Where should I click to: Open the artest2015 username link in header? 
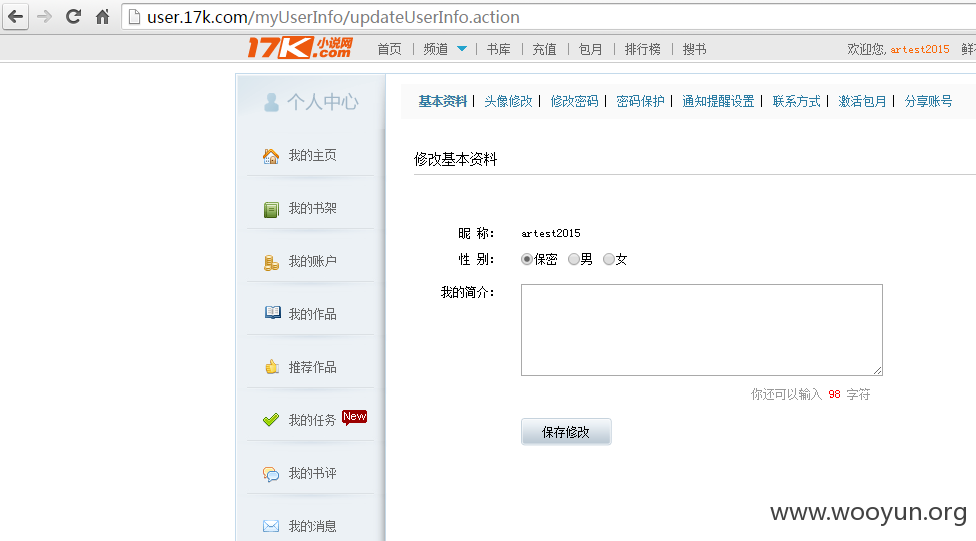[x=920, y=49]
